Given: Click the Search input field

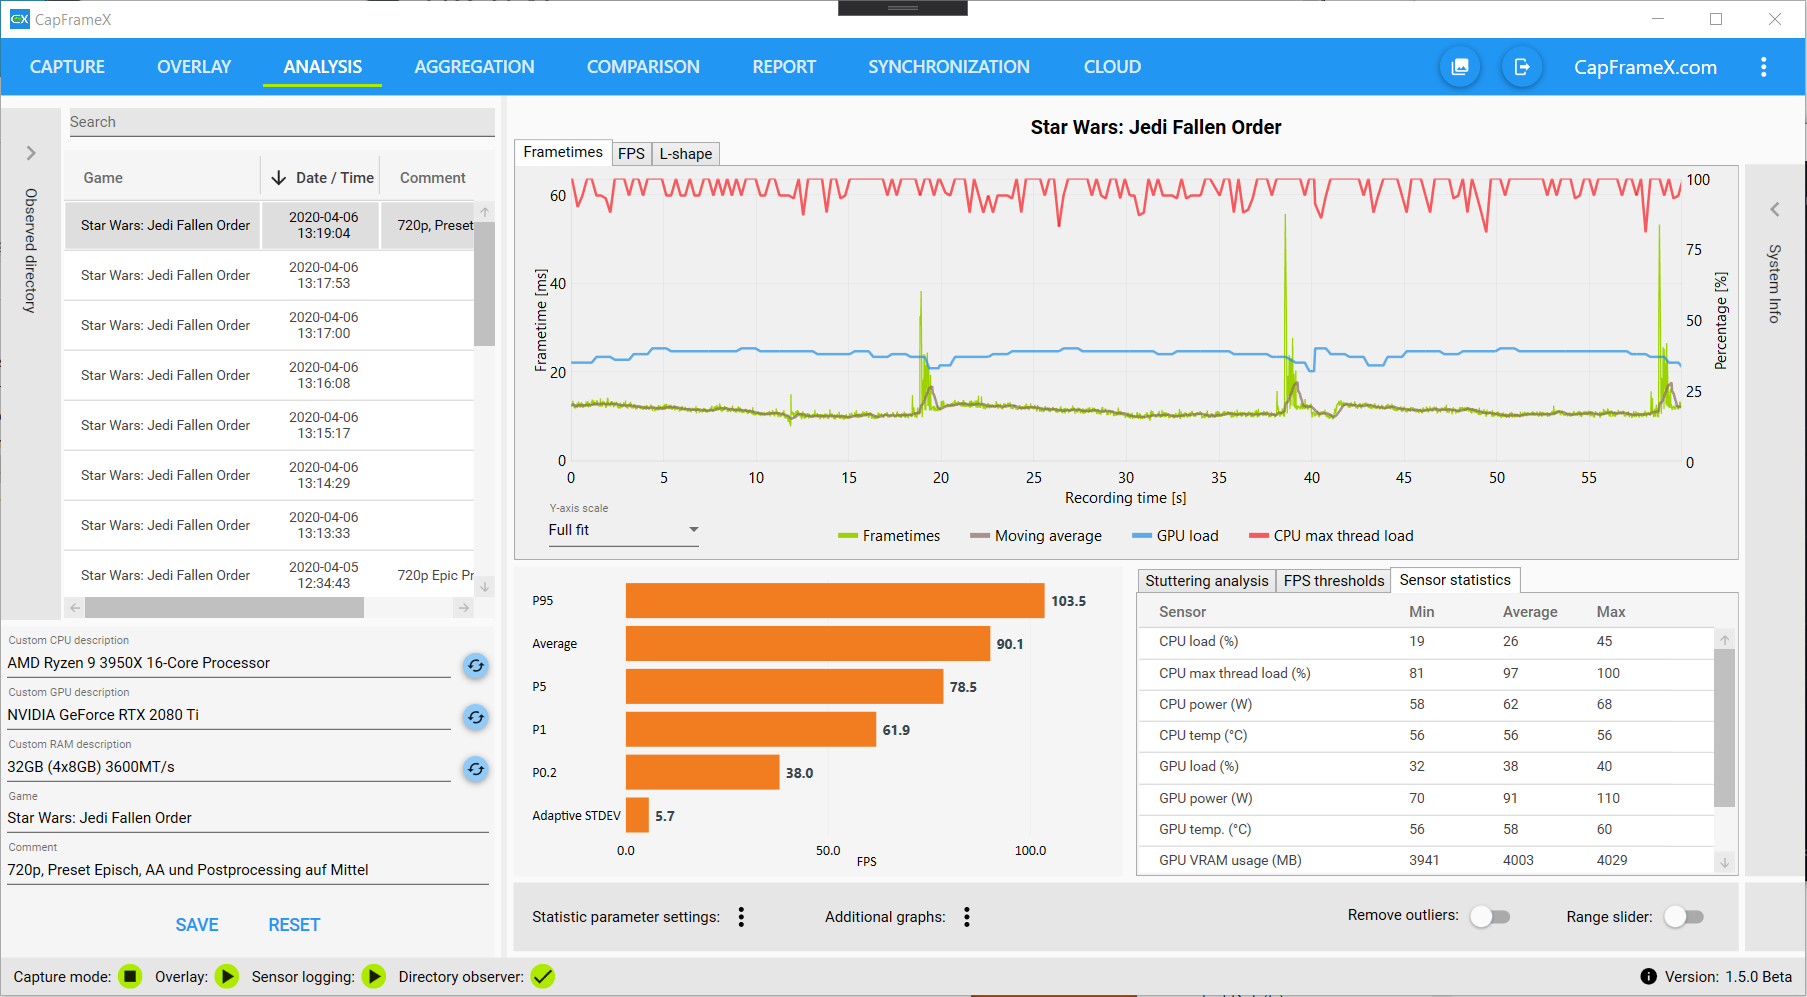Looking at the screenshot, I should pos(281,122).
